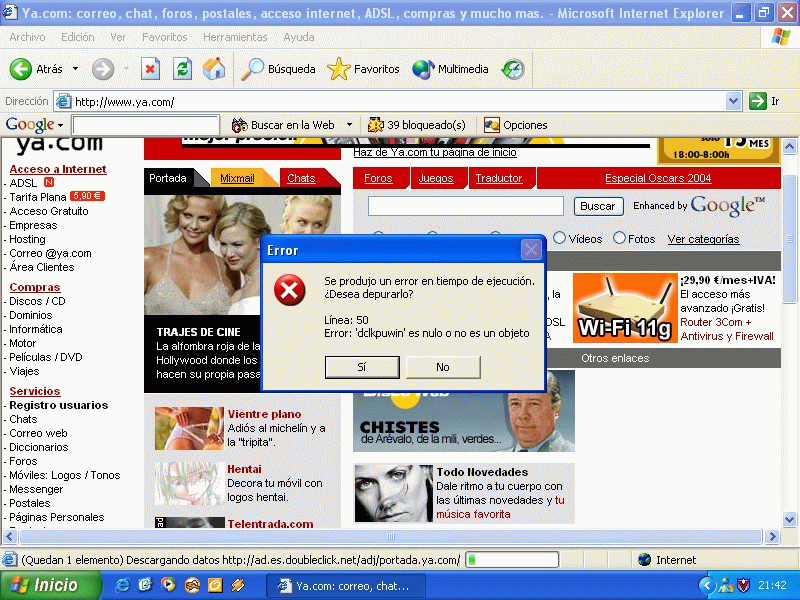Viewport: 800px width, 600px height.
Task: Switch to the Mixmail tab
Action: click(x=237, y=179)
